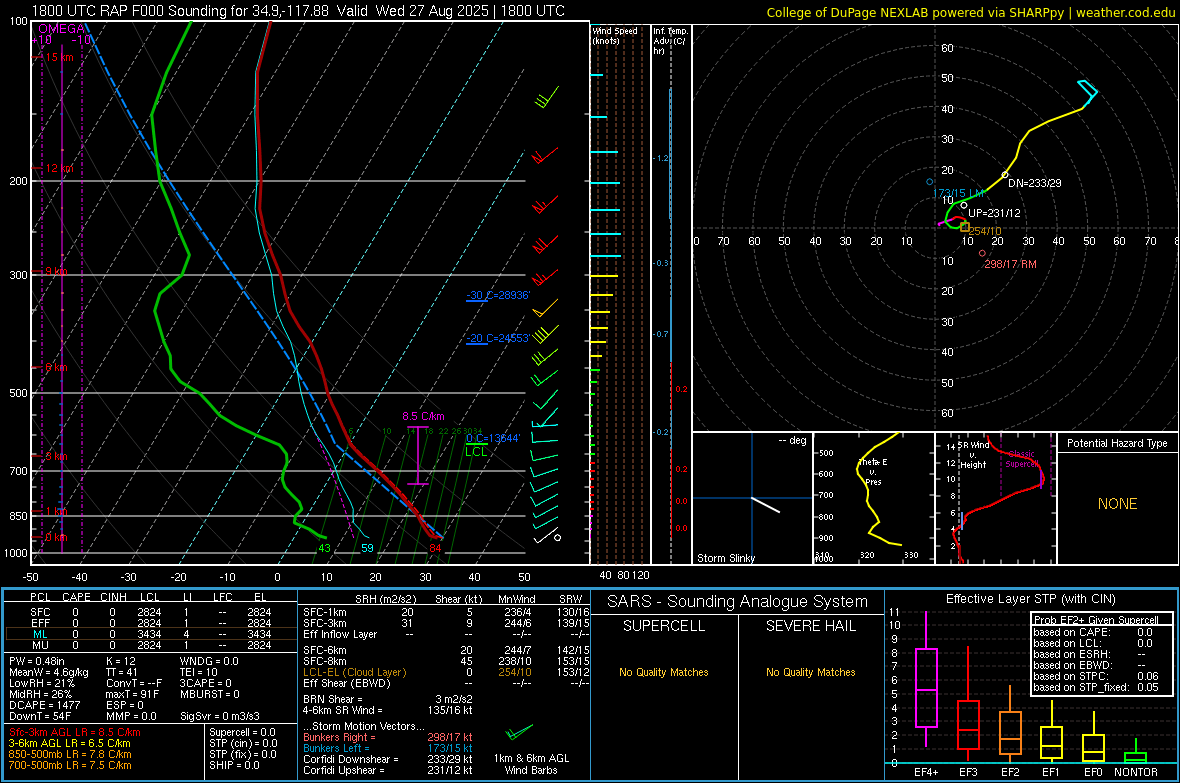The width and height of the screenshot is (1180, 783).
Task: Click the "Wind Speed (knots)" panel header
Action: point(615,35)
